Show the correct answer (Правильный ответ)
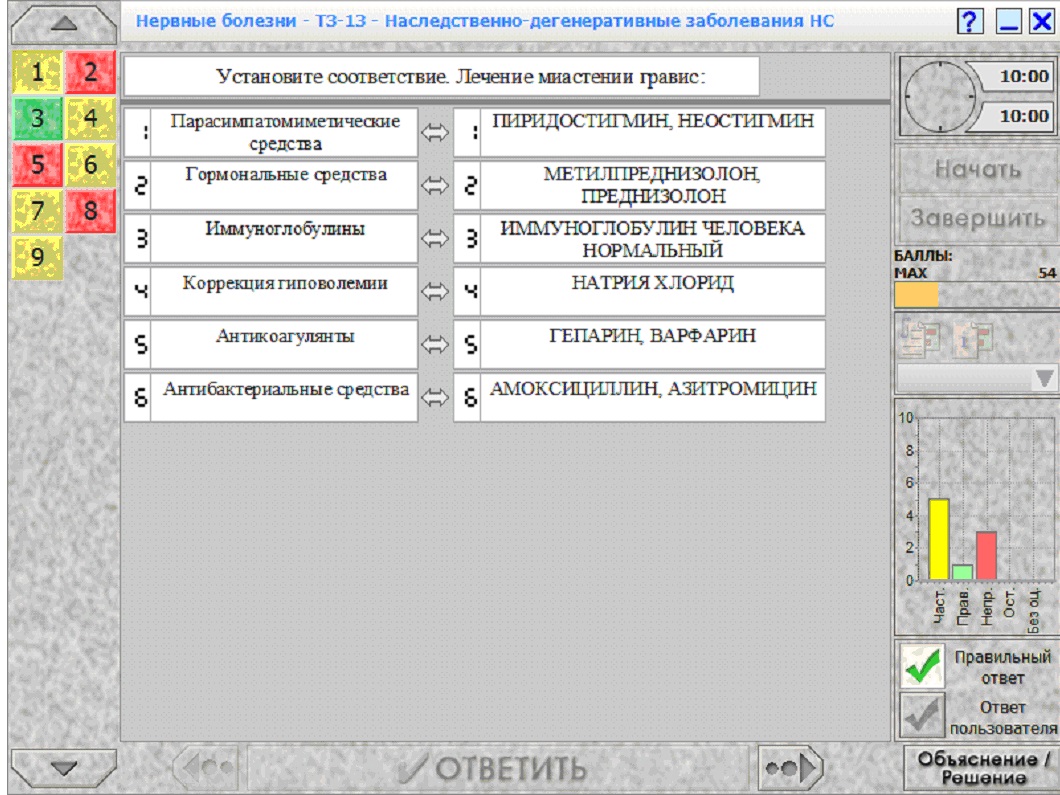 pos(923,667)
